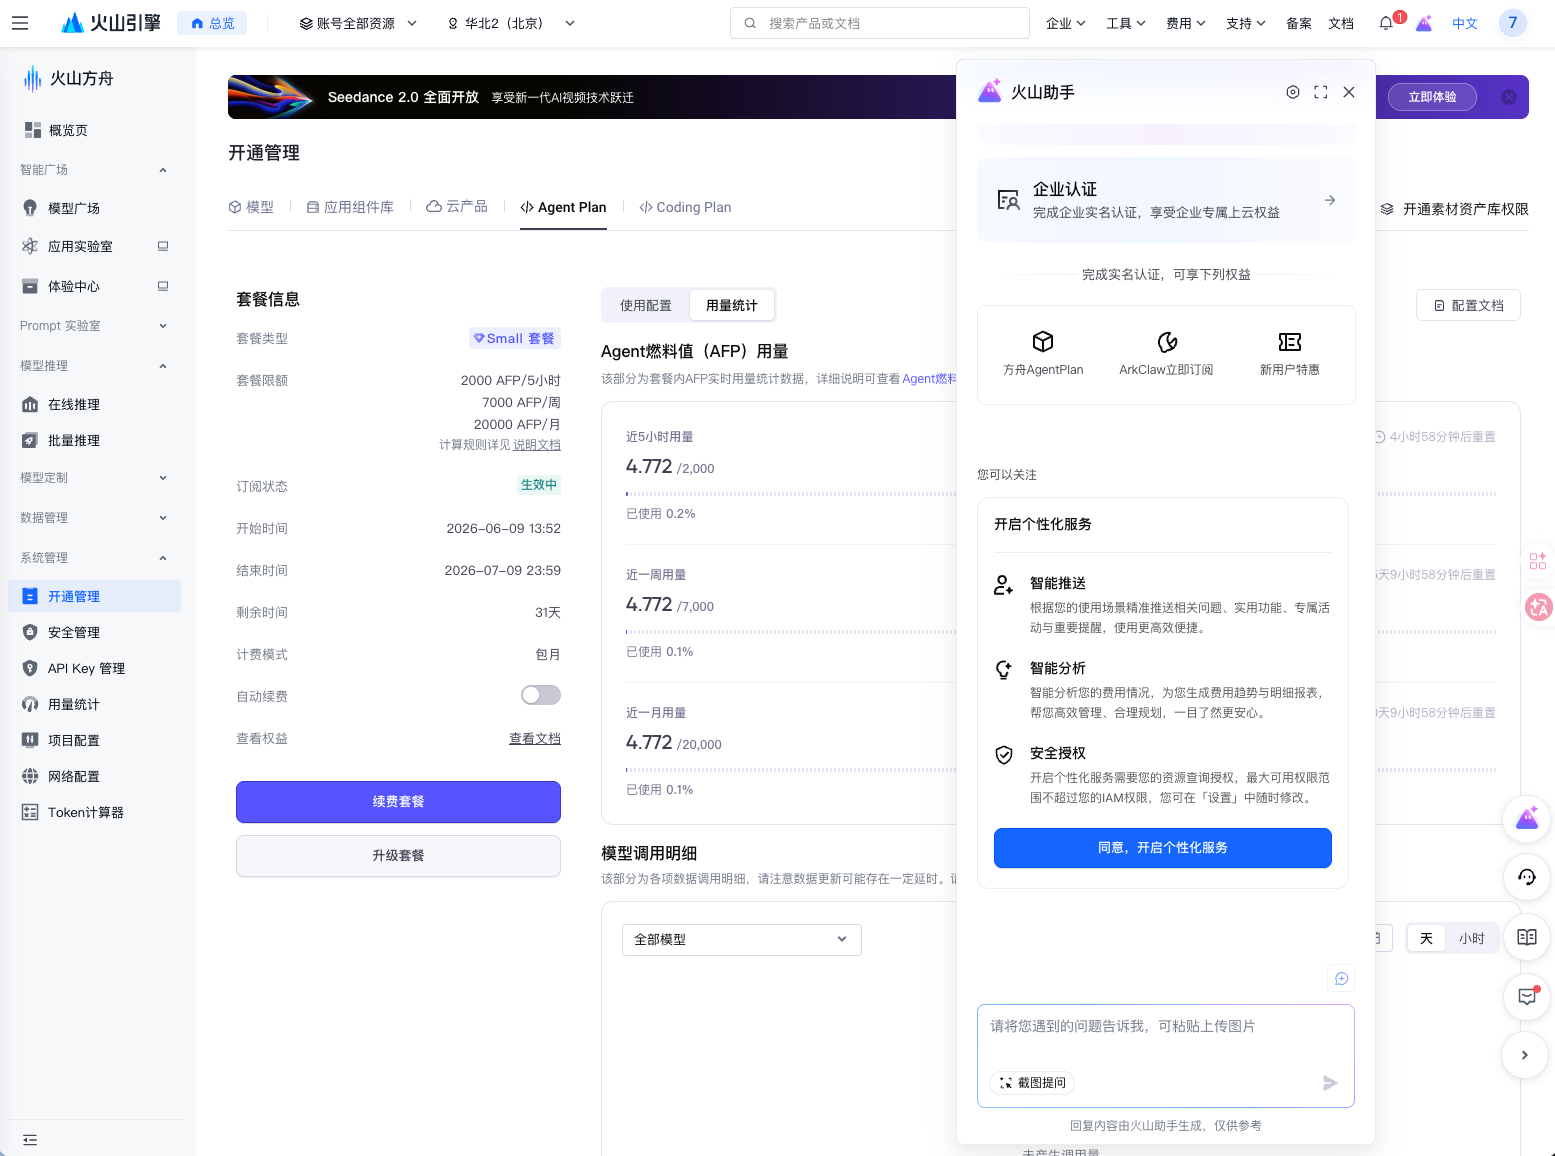Switch to the 模型 tab
Image resolution: width=1555 pixels, height=1156 pixels.
pyautogui.click(x=251, y=207)
